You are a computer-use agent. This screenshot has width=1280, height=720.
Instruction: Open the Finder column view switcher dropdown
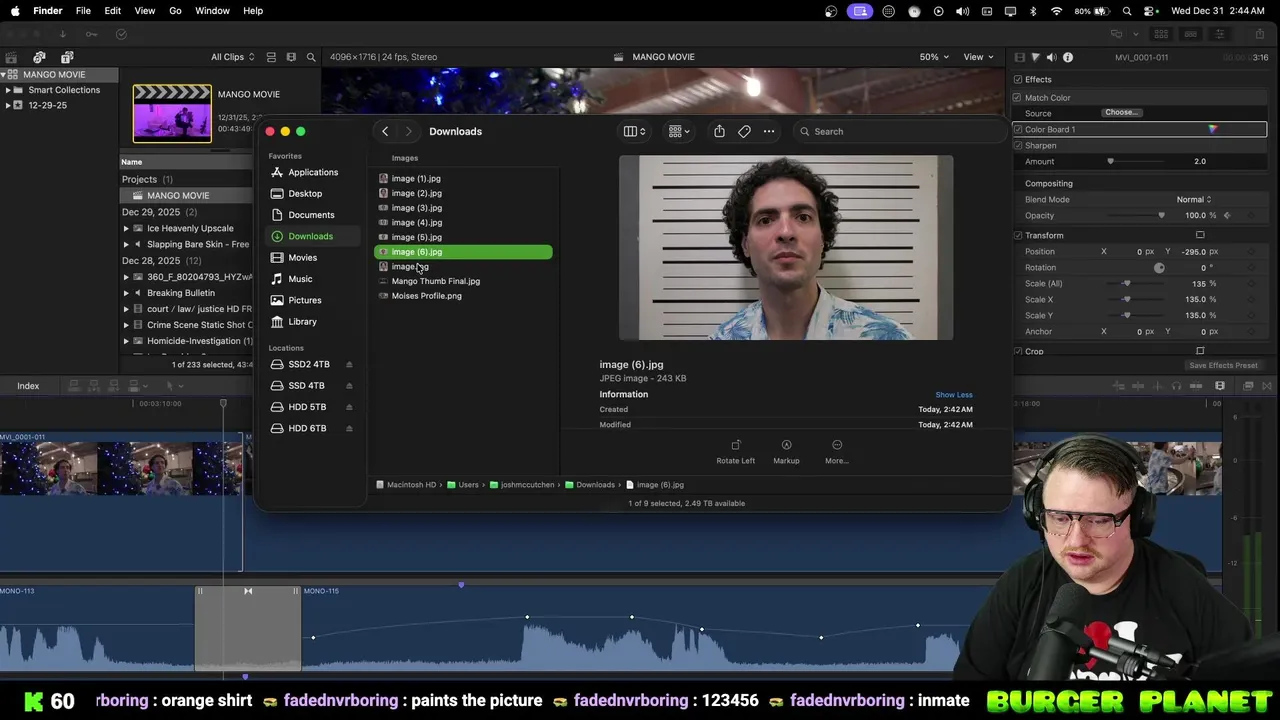(x=635, y=131)
